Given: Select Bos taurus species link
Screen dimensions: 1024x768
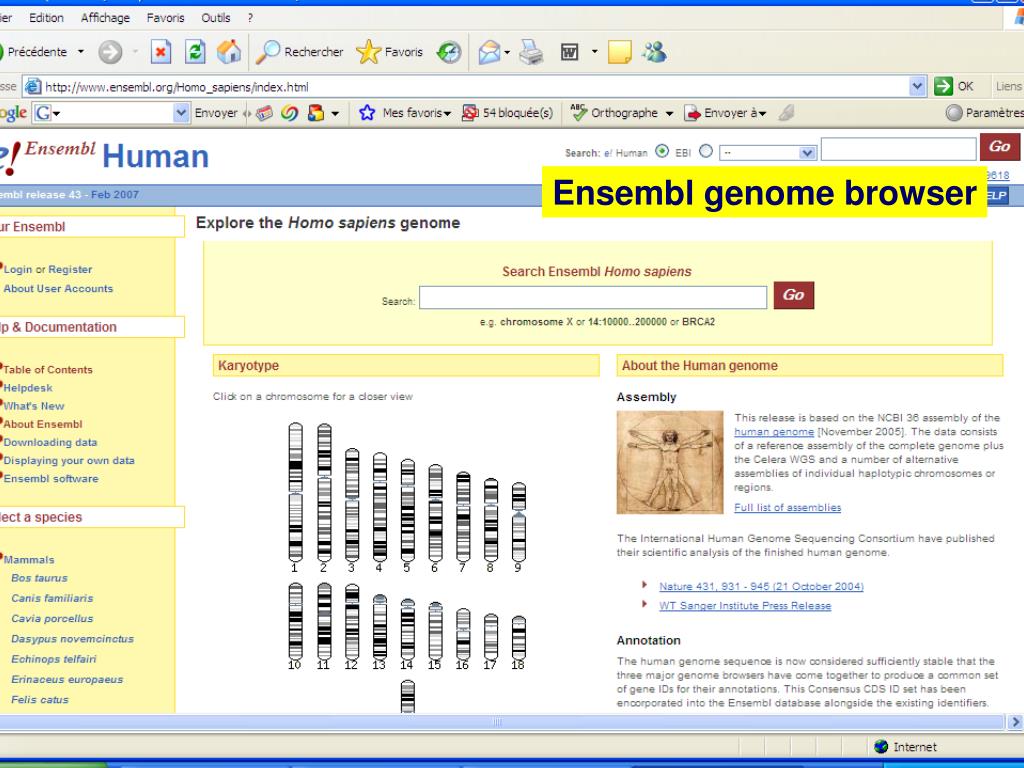Looking at the screenshot, I should 39,578.
